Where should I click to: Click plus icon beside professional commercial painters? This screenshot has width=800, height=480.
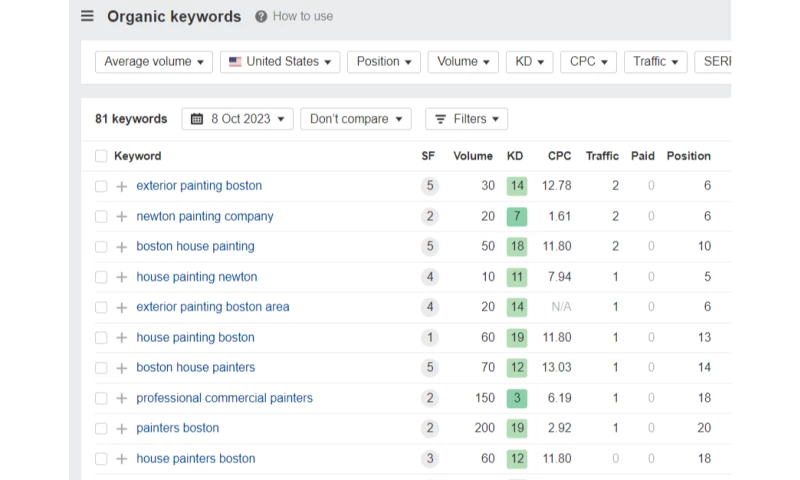coord(122,398)
